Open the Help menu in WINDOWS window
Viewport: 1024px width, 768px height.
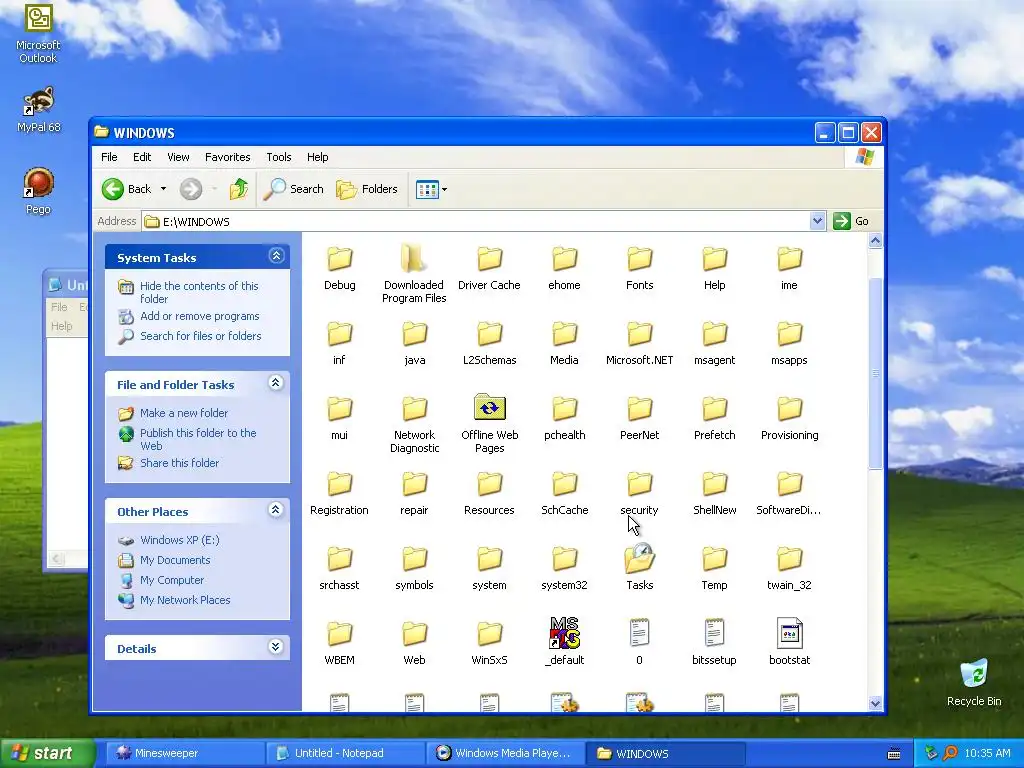click(317, 157)
